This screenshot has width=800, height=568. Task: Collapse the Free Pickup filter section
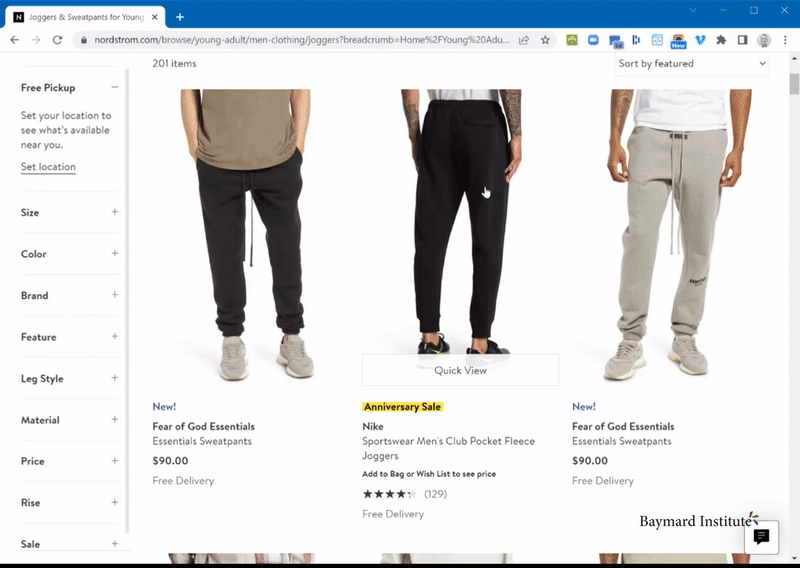point(115,88)
